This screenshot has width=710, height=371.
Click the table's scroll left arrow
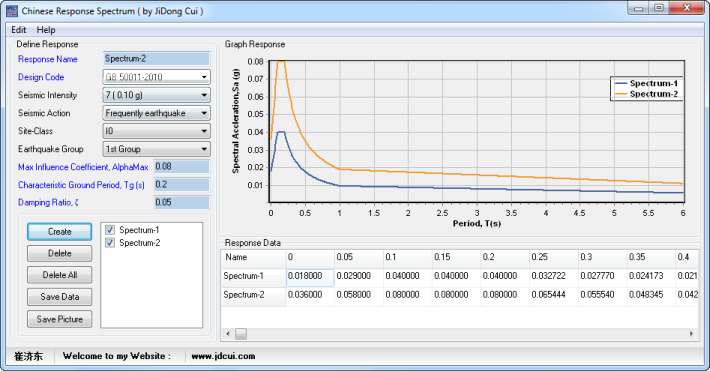pyautogui.click(x=228, y=334)
